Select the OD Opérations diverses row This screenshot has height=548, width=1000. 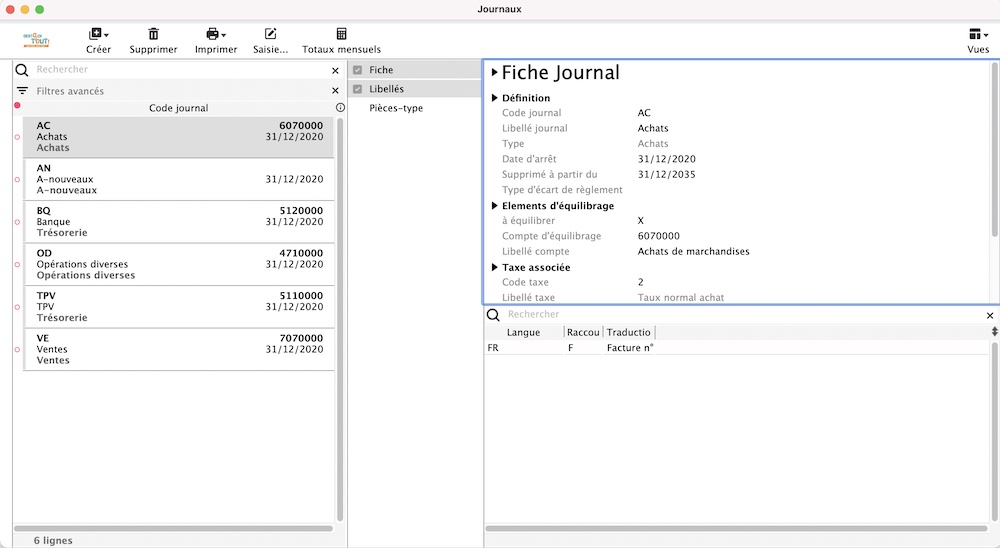[179, 264]
